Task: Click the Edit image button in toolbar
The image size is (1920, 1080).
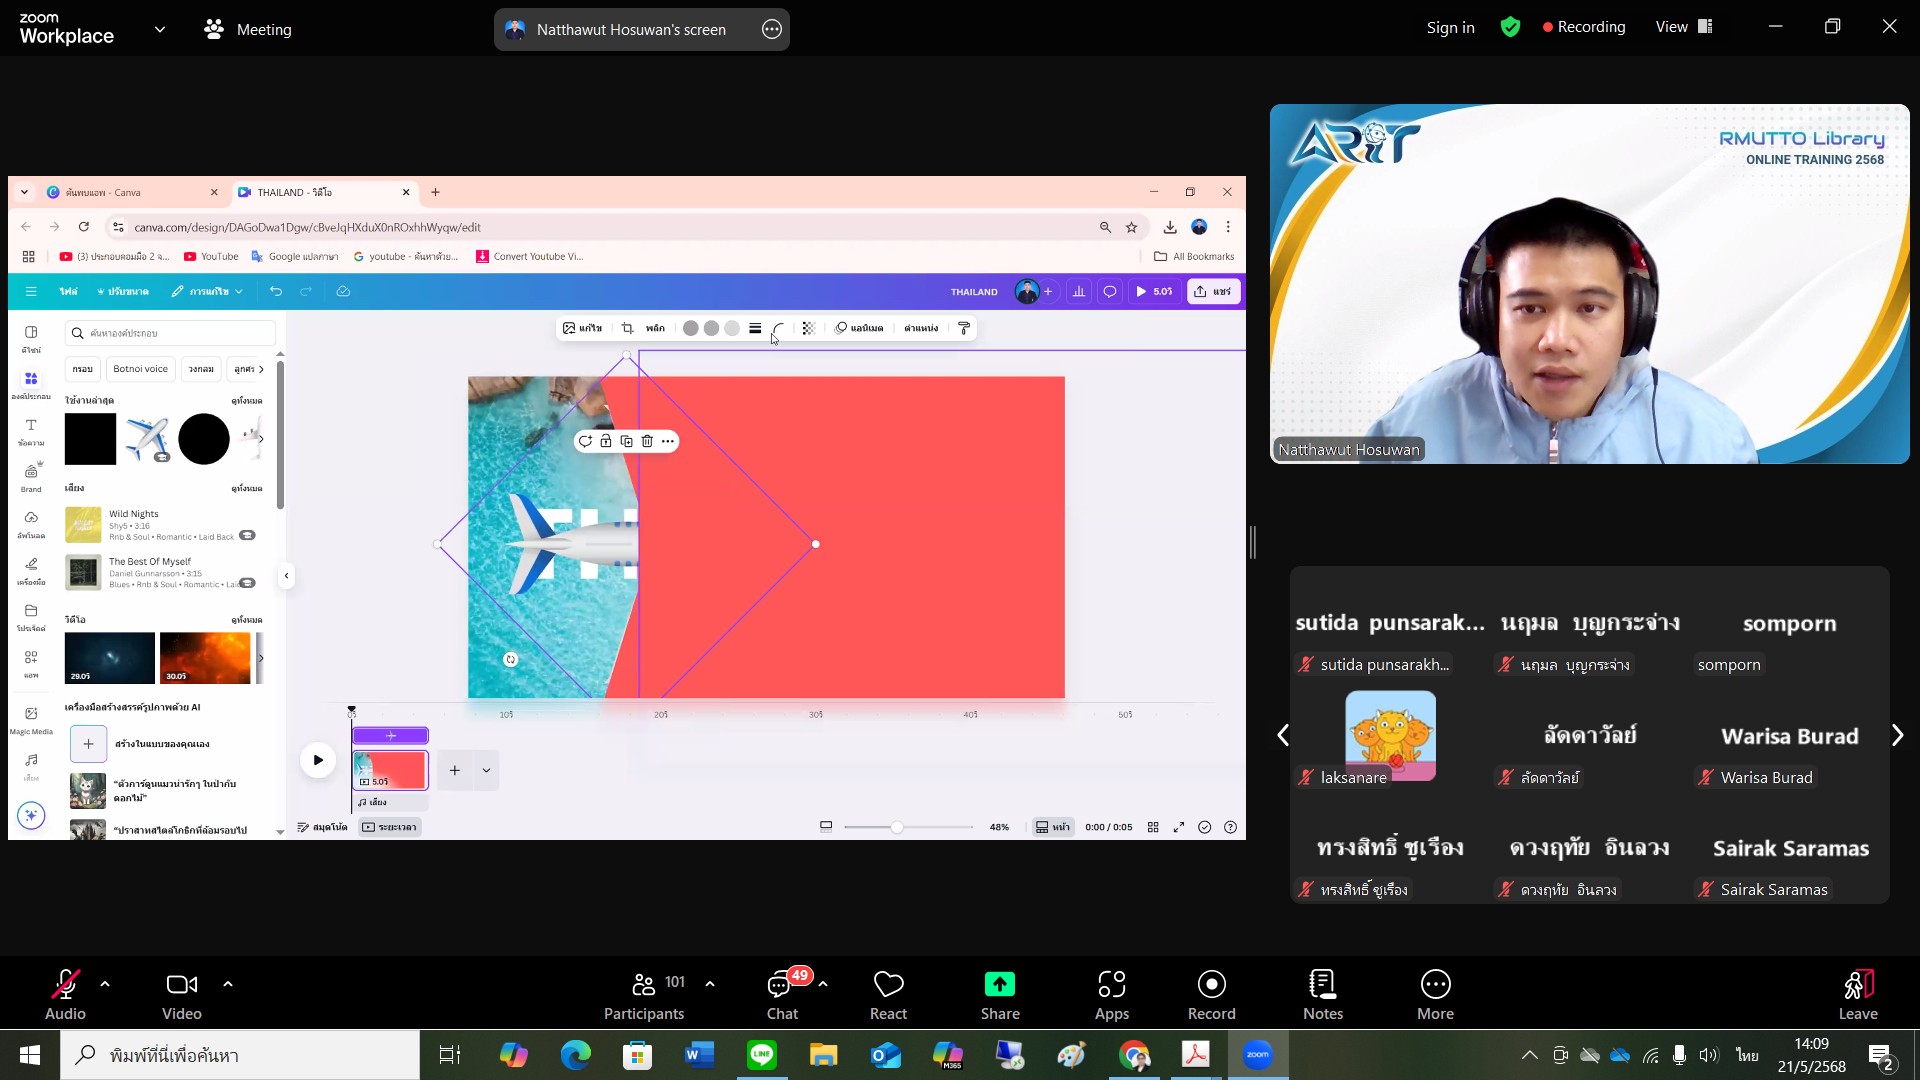Action: (x=582, y=328)
